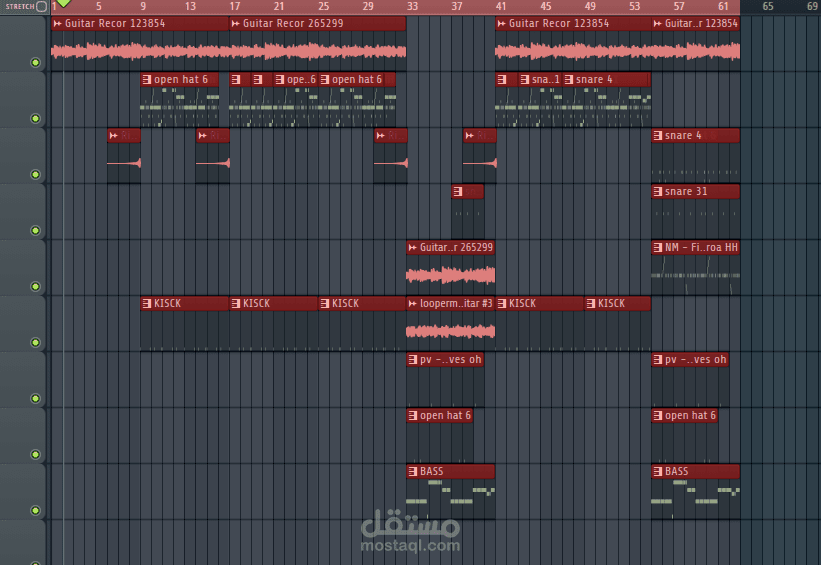Screen dimensions: 821x565
Task: Jump to bar 5 on the timeline ruler
Action: (98, 7)
